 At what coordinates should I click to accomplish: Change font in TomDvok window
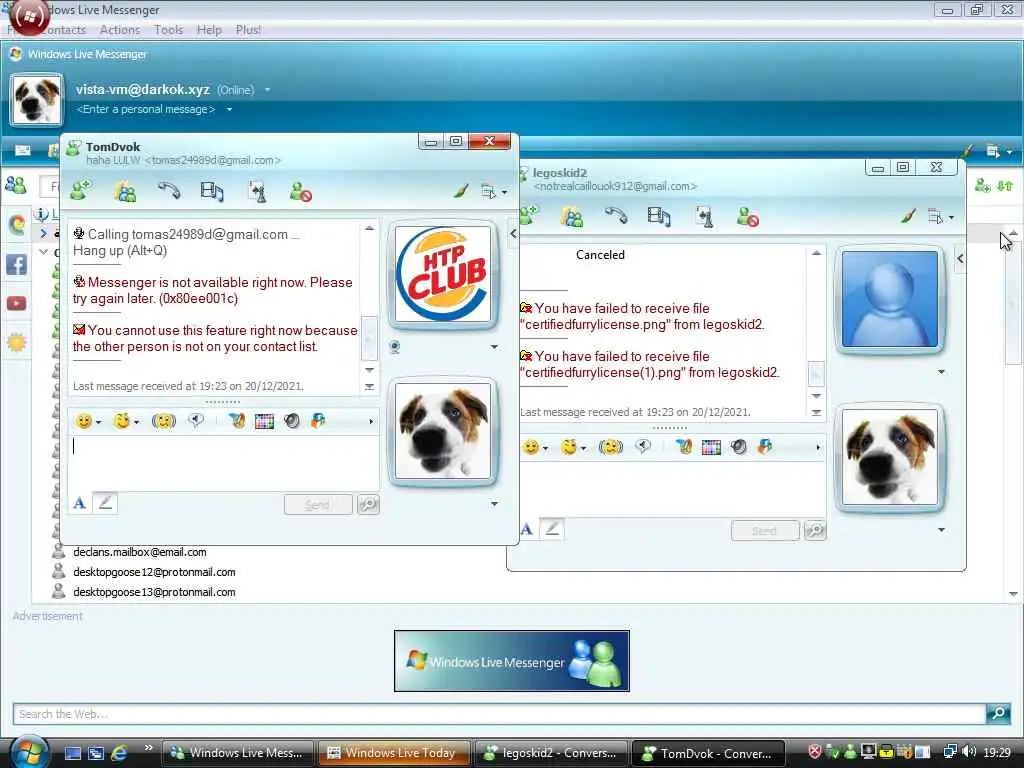point(80,503)
